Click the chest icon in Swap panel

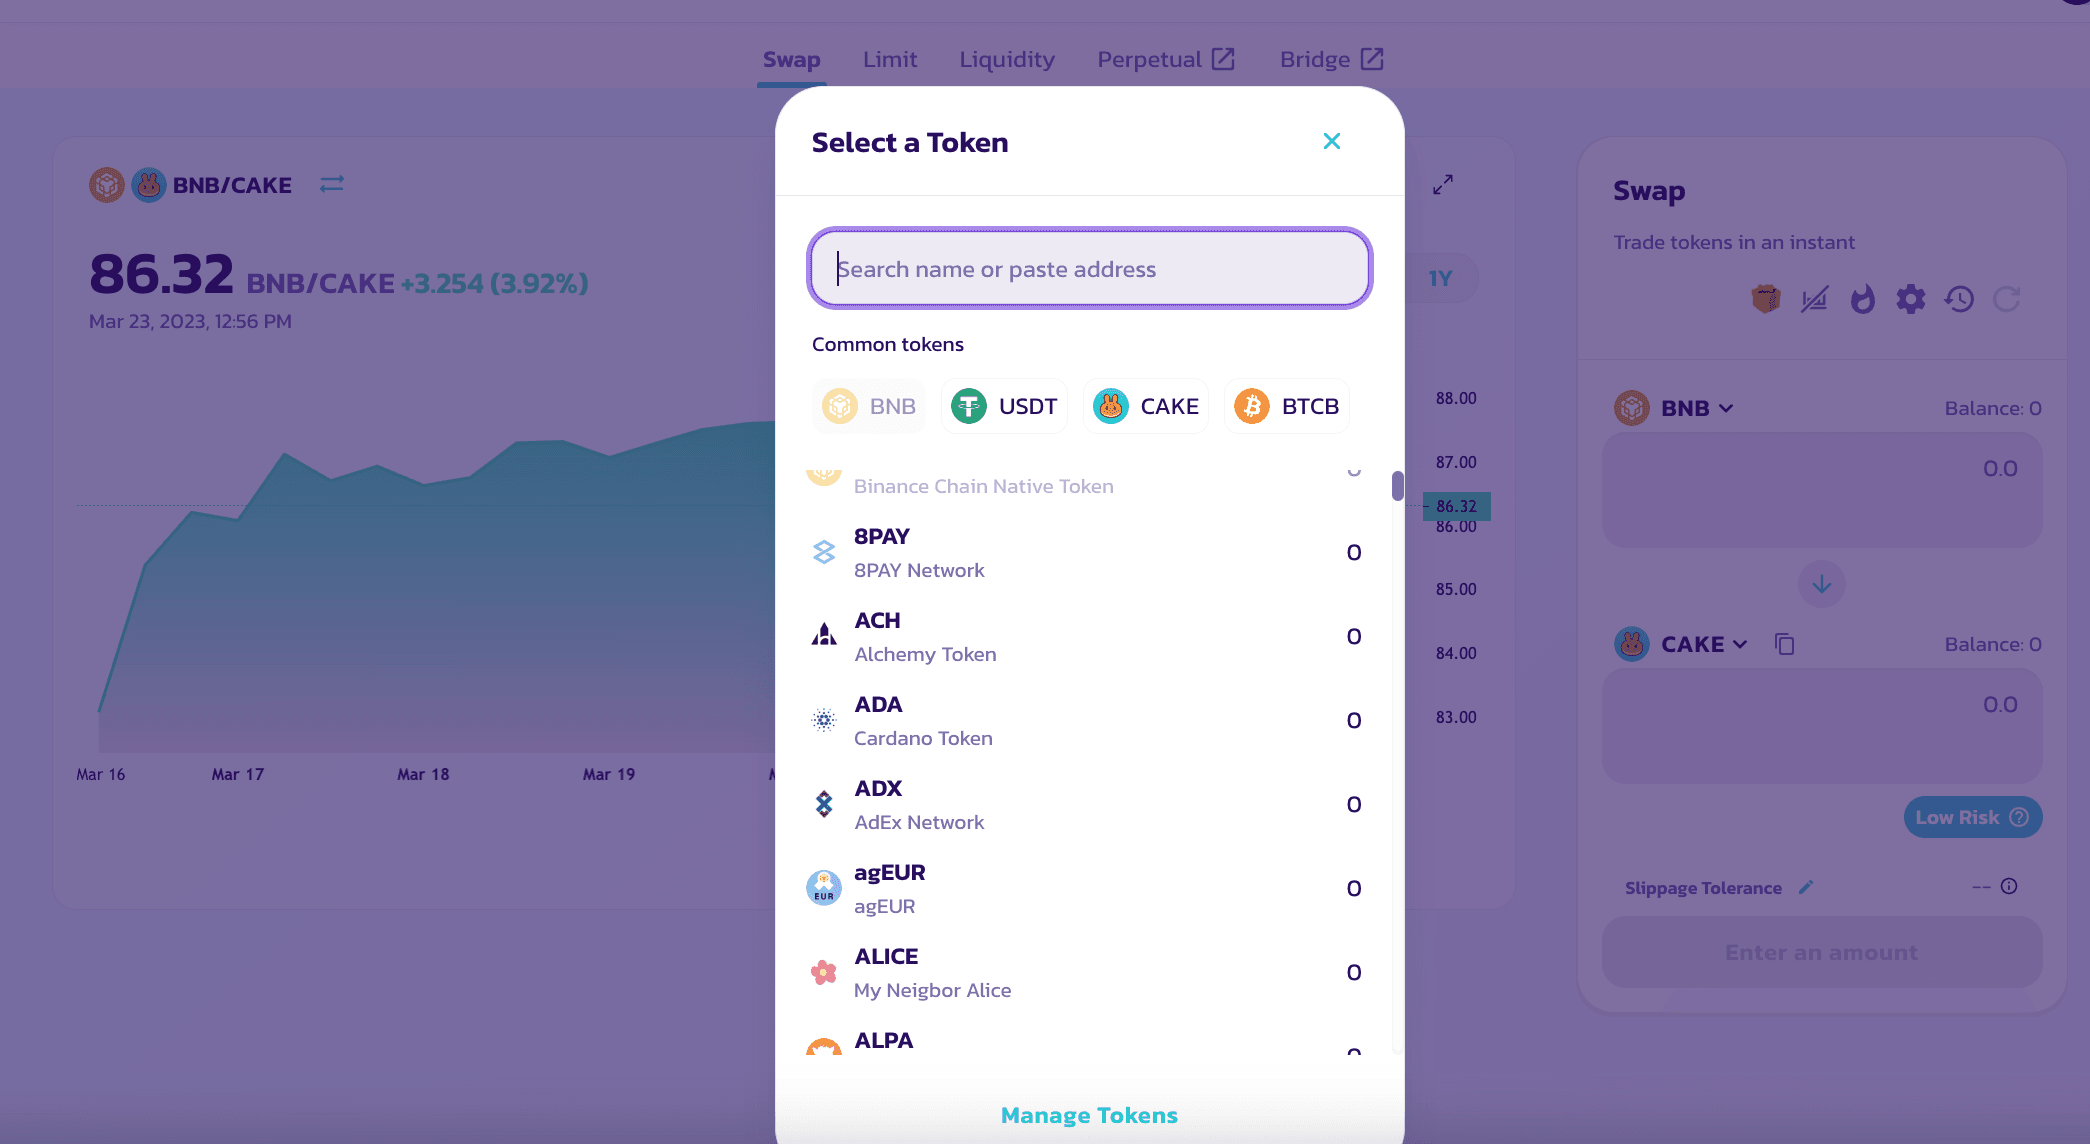click(x=1766, y=298)
